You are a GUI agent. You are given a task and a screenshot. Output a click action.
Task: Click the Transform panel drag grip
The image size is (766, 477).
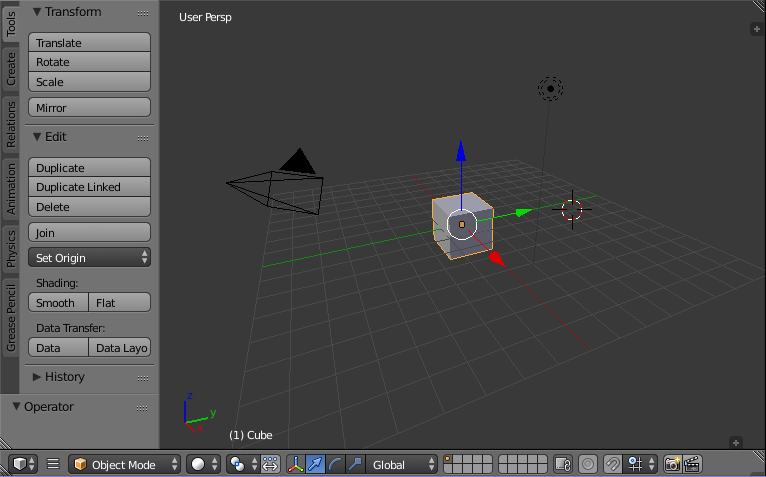tap(143, 13)
